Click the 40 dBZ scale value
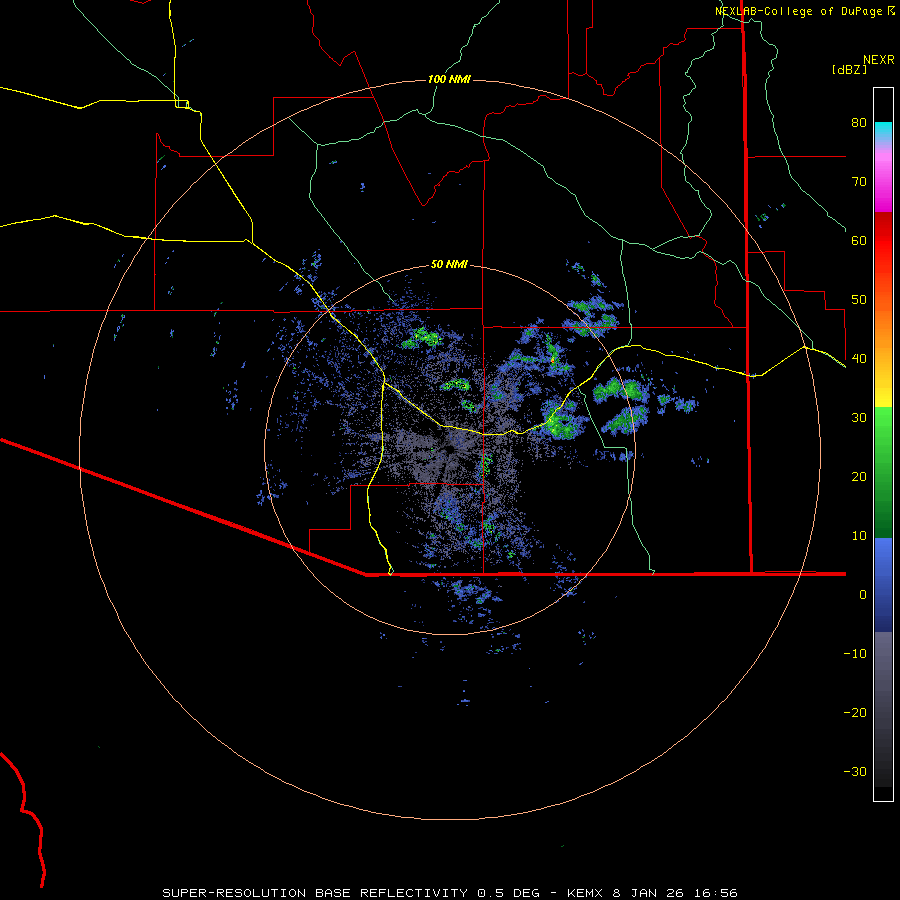 (x=859, y=358)
